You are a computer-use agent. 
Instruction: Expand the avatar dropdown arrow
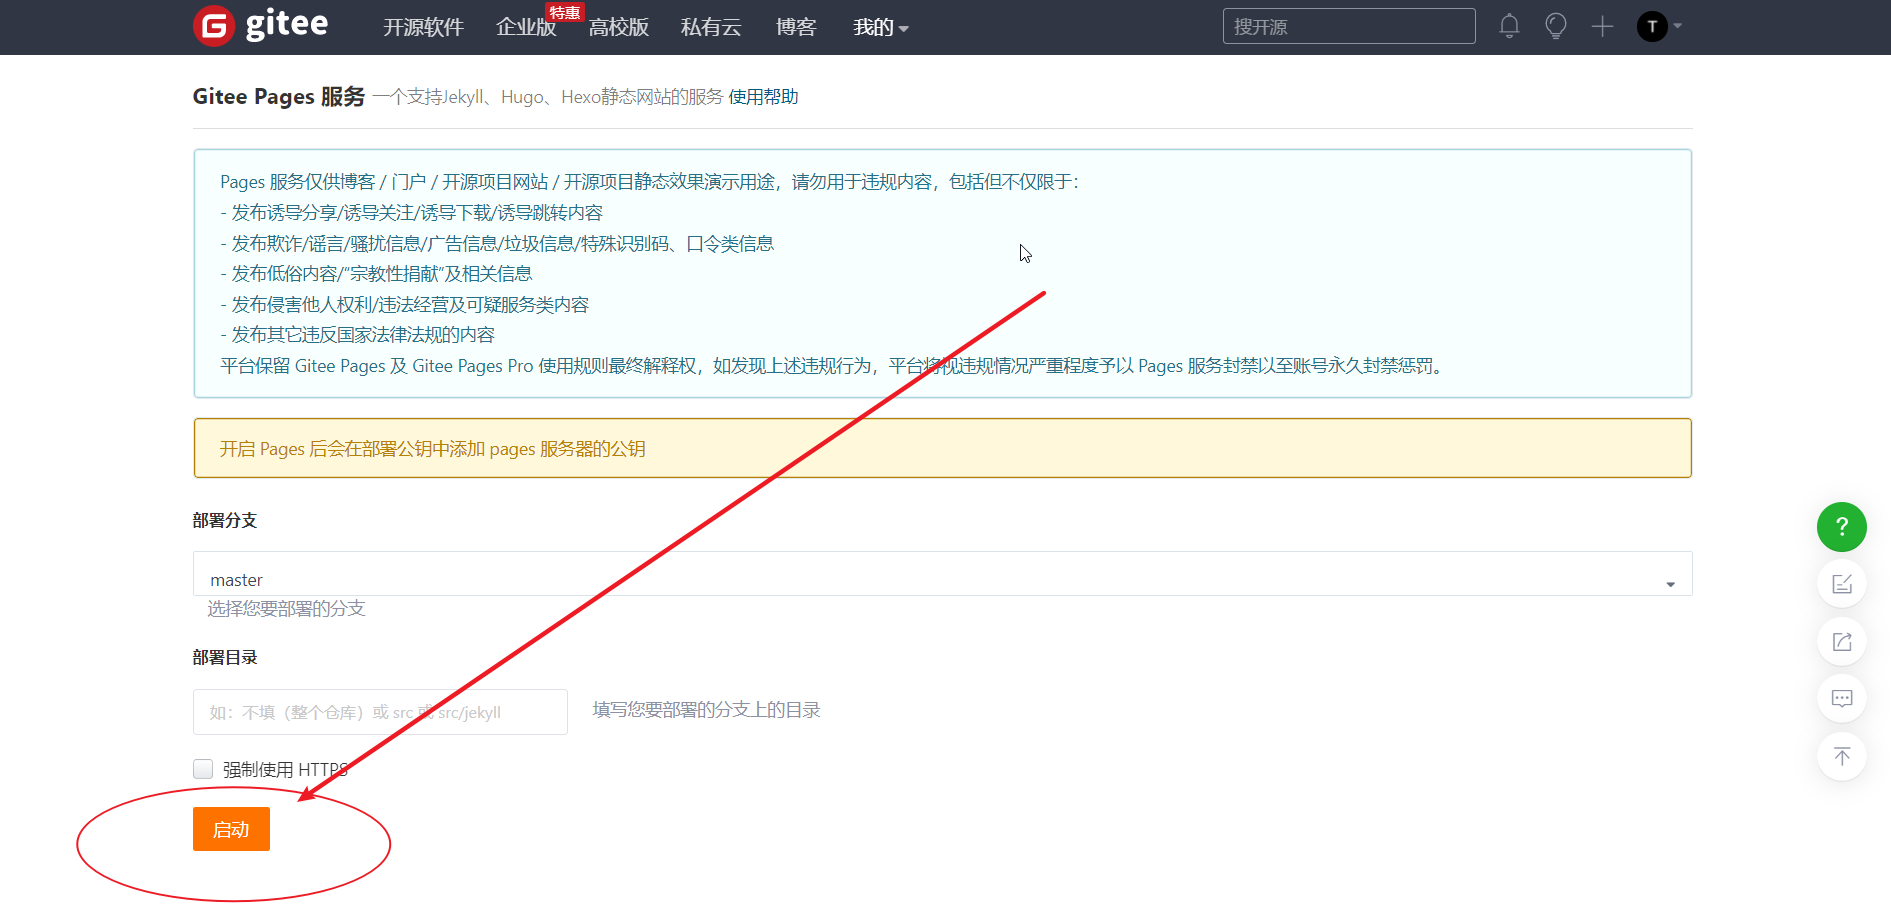(1677, 26)
